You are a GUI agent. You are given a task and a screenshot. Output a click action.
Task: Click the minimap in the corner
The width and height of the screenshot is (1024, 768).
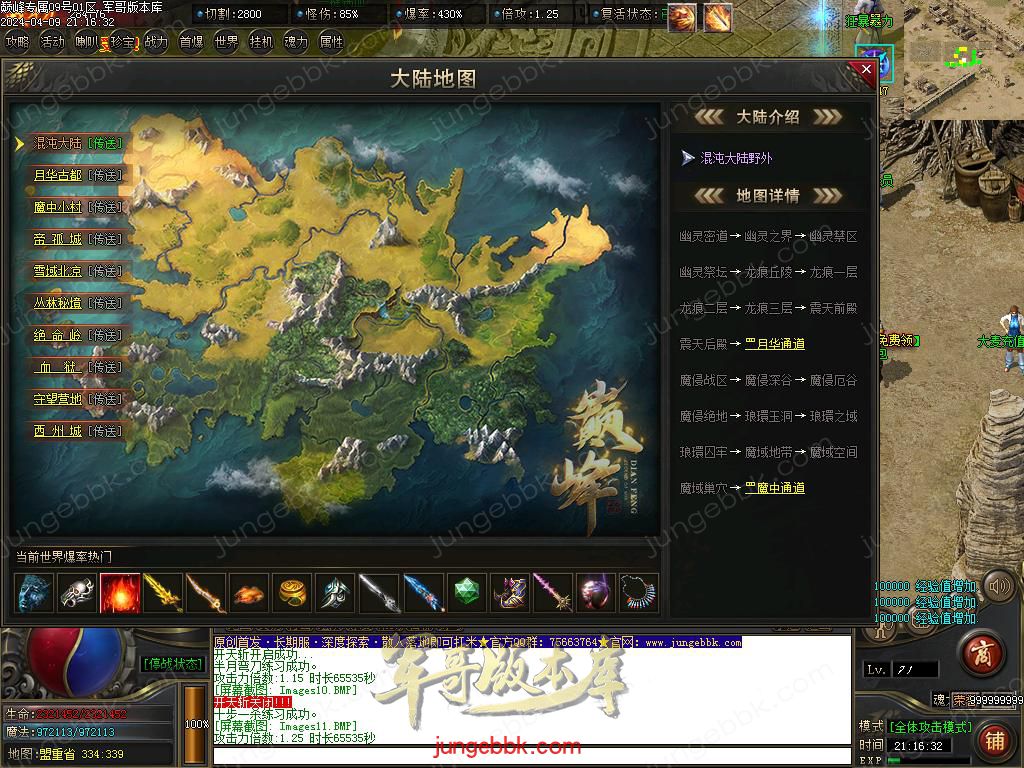click(963, 60)
